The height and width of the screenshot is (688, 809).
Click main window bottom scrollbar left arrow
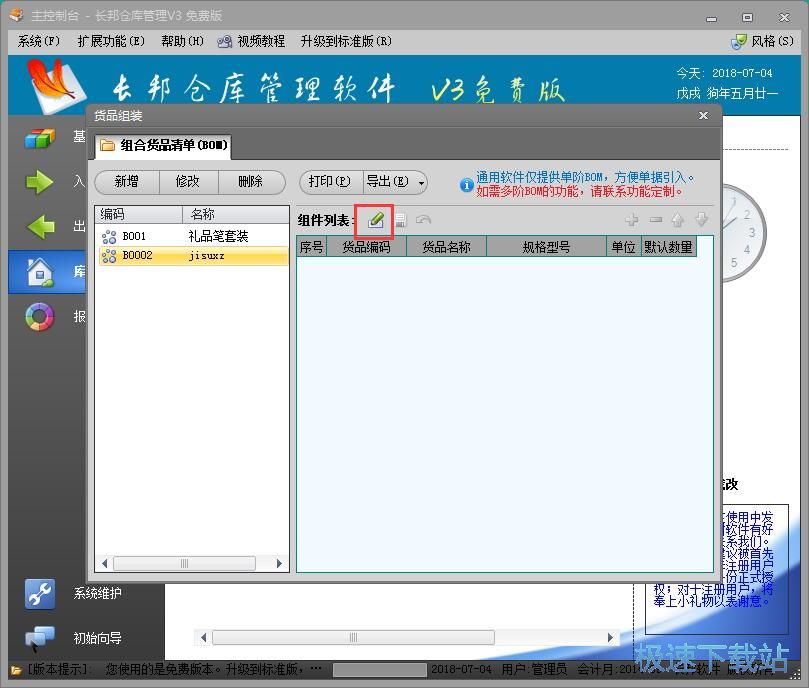[203, 638]
